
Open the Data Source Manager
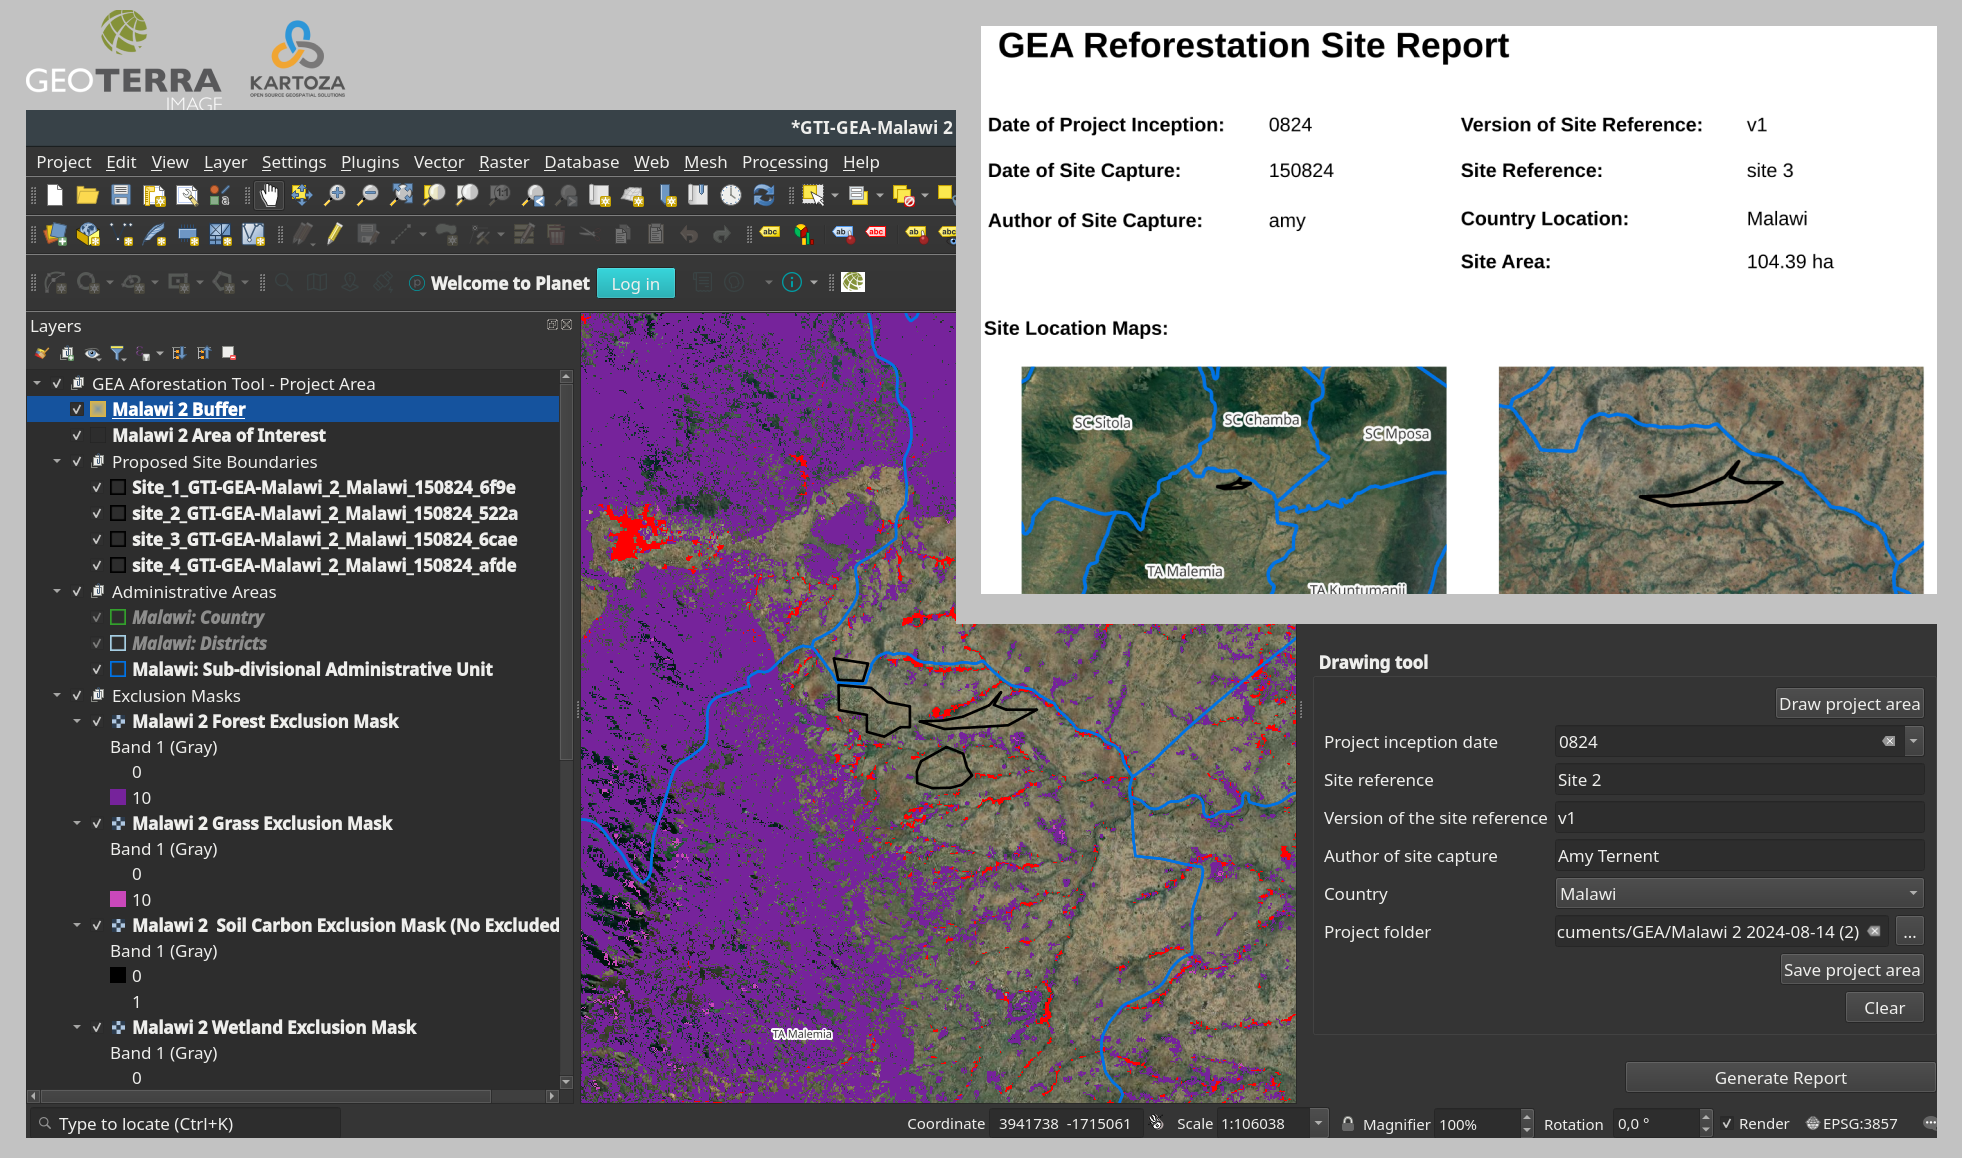coord(55,235)
